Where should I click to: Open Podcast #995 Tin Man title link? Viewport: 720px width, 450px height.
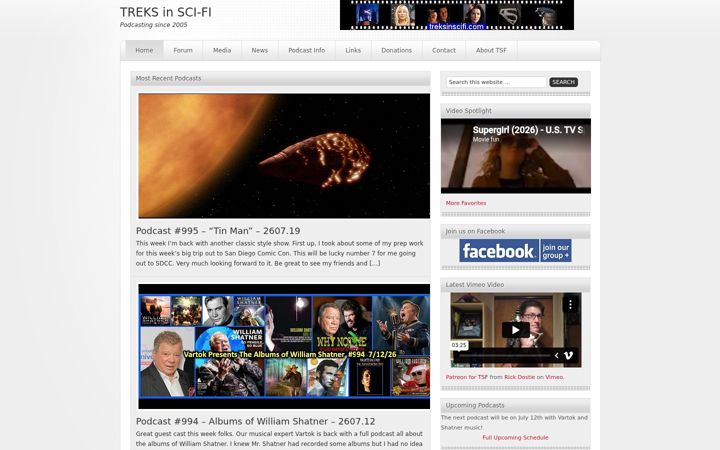(218, 231)
